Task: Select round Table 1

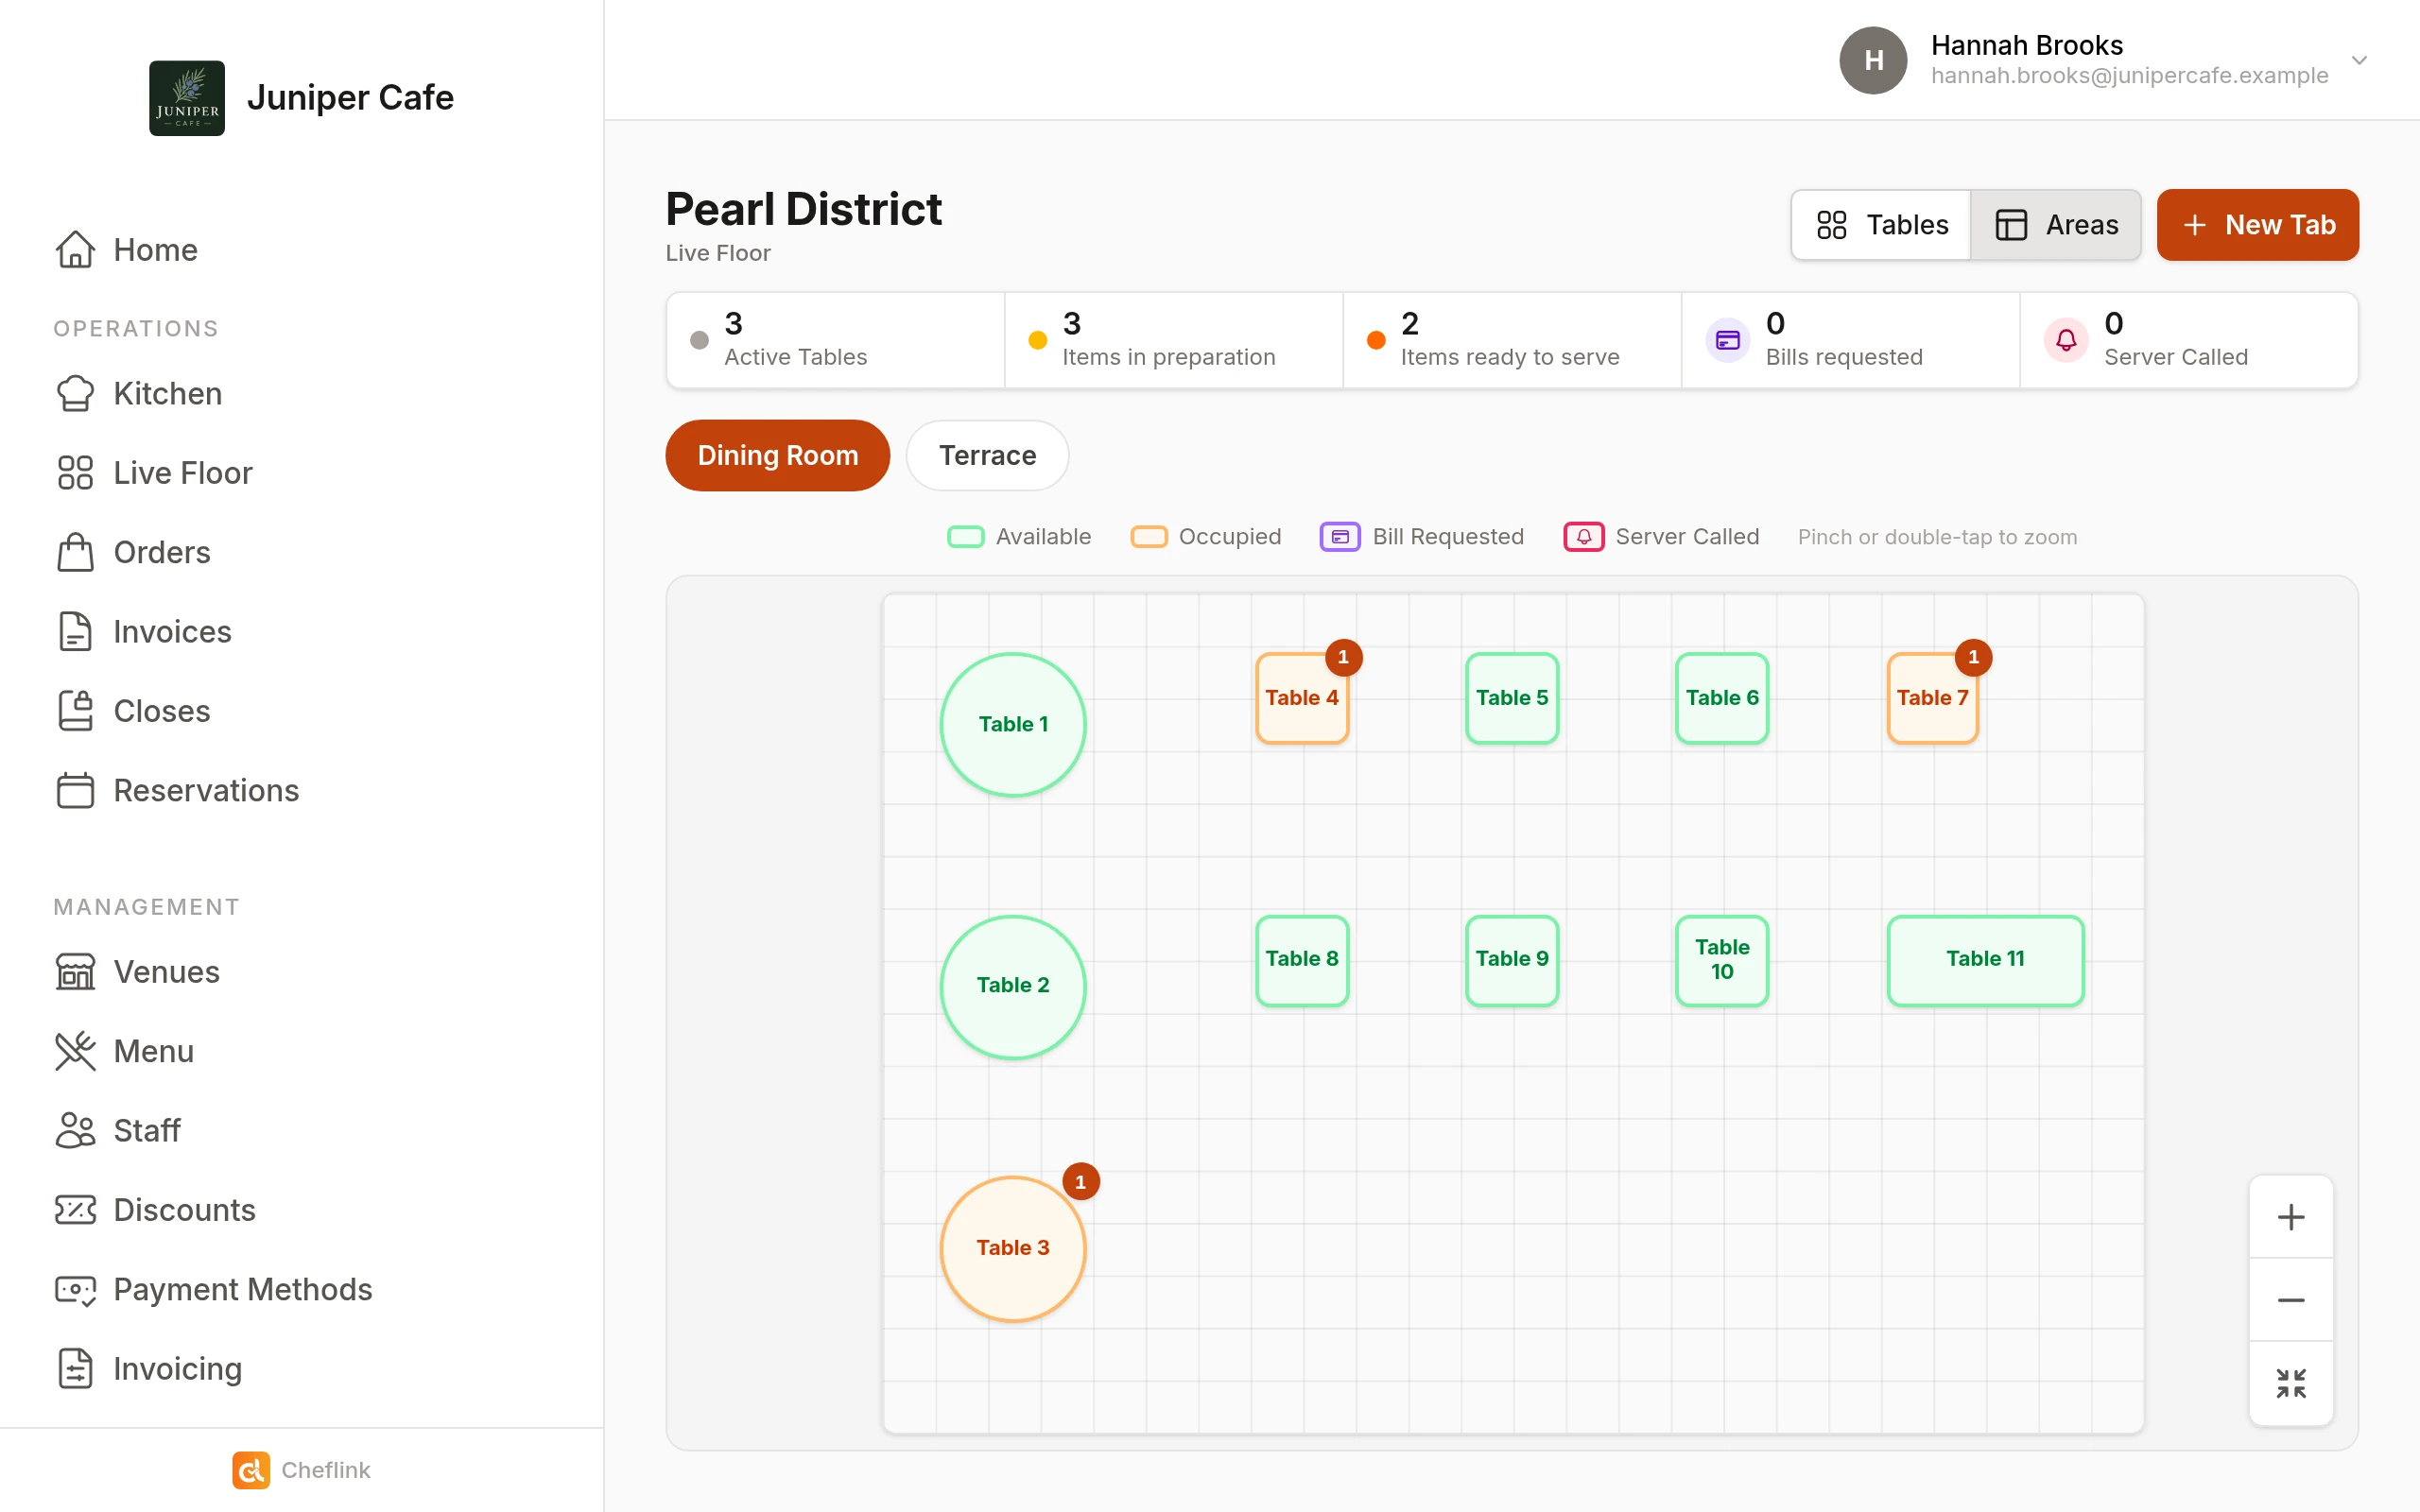Action: 1013,724
